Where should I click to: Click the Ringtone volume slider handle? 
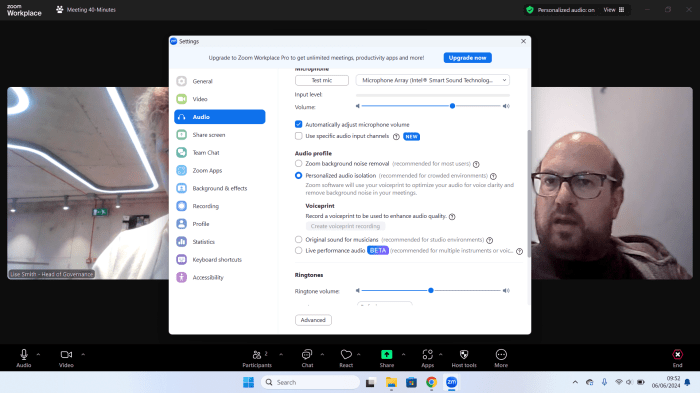[431, 291]
